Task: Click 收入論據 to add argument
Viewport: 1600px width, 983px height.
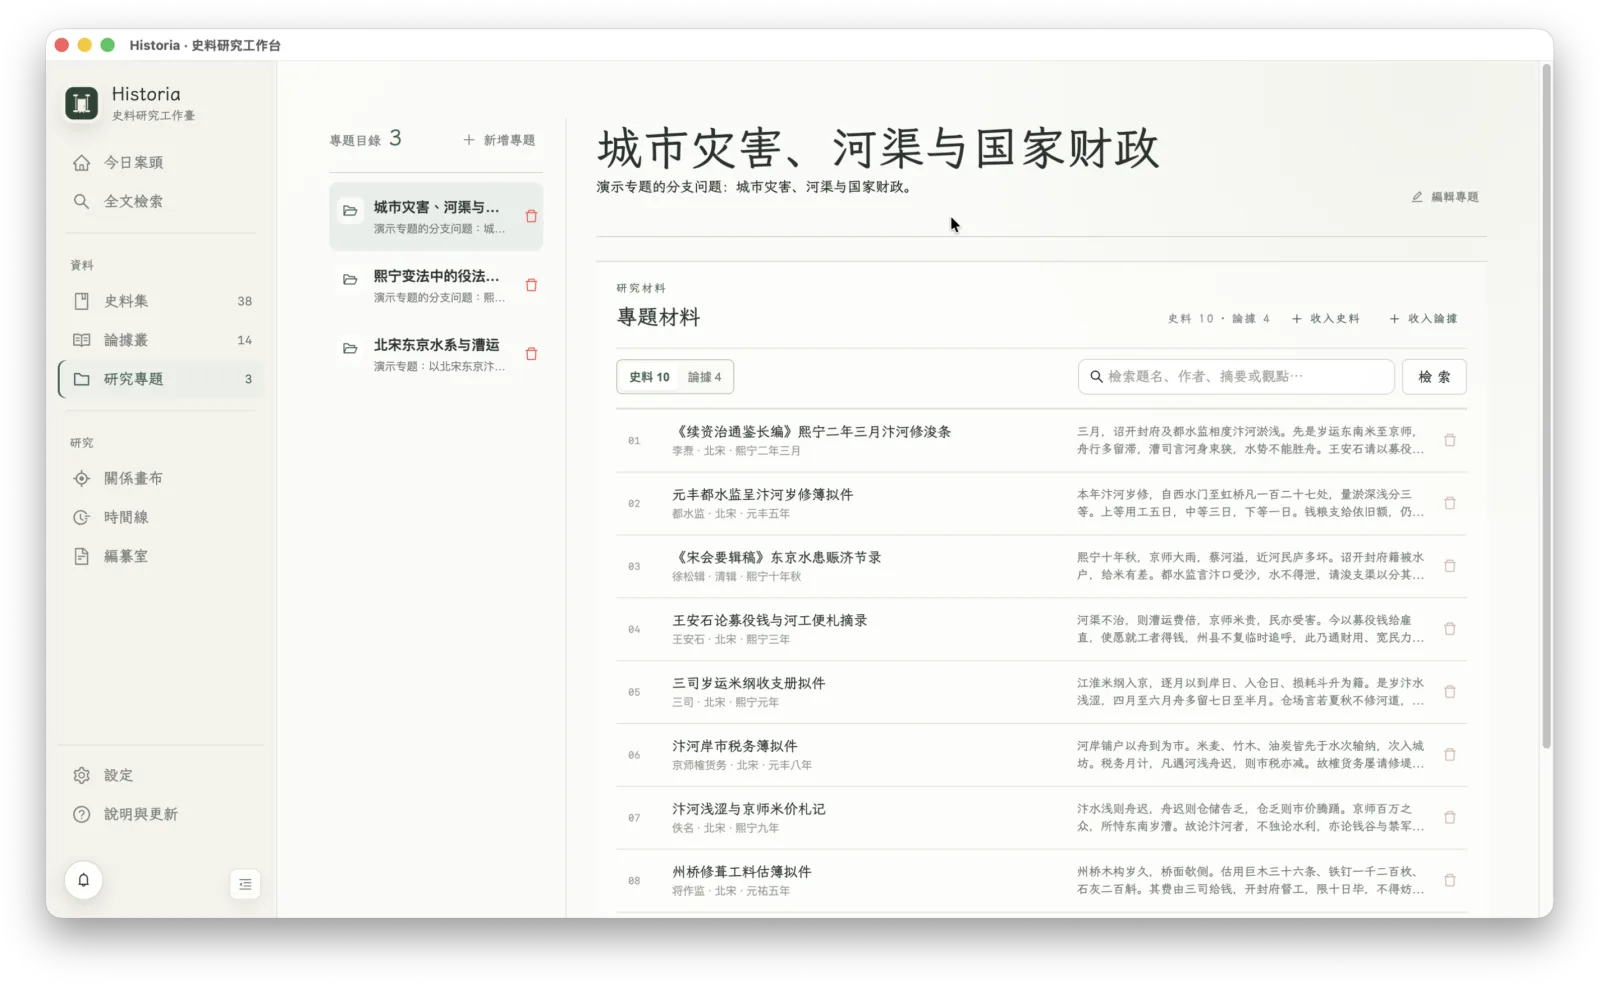Action: click(1423, 319)
